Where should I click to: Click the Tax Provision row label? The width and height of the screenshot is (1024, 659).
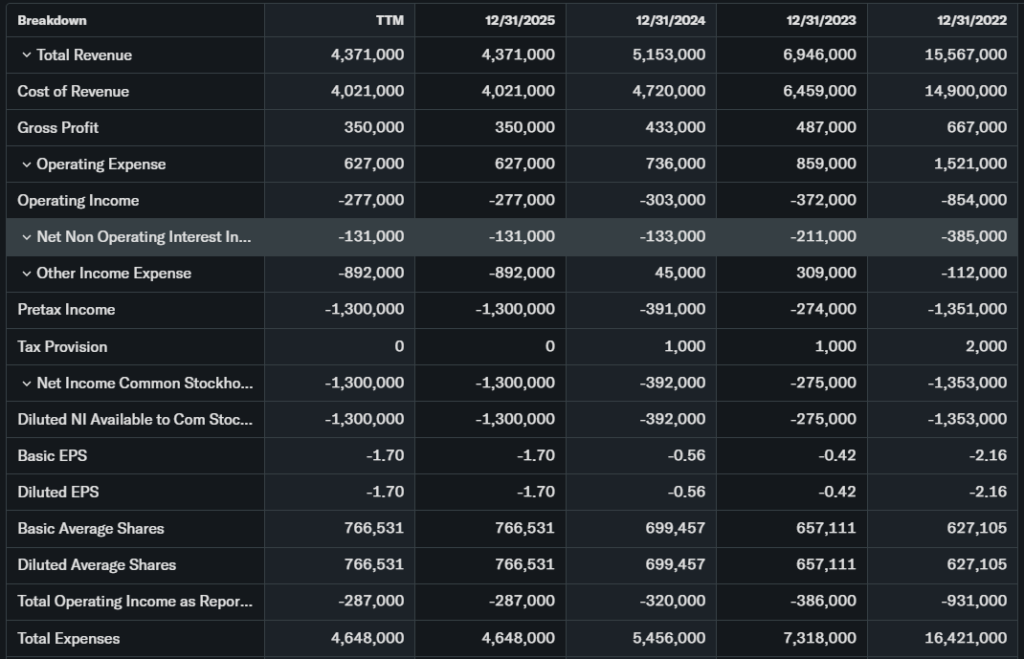62,347
